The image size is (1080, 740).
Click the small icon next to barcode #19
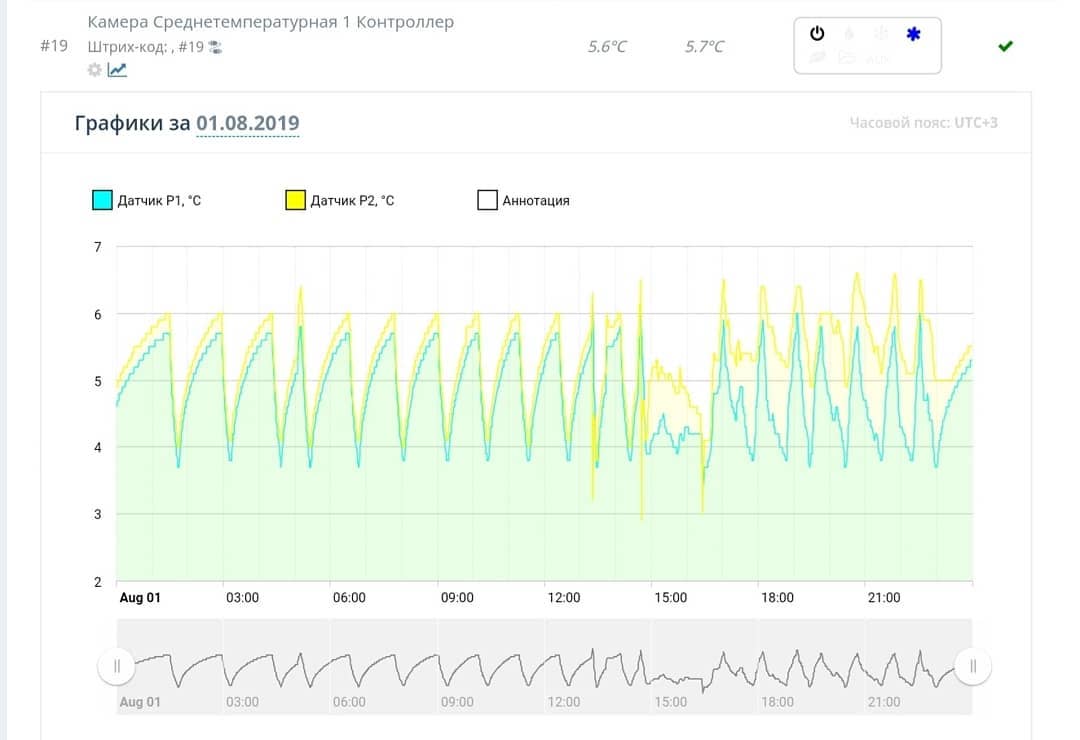[x=216, y=48]
